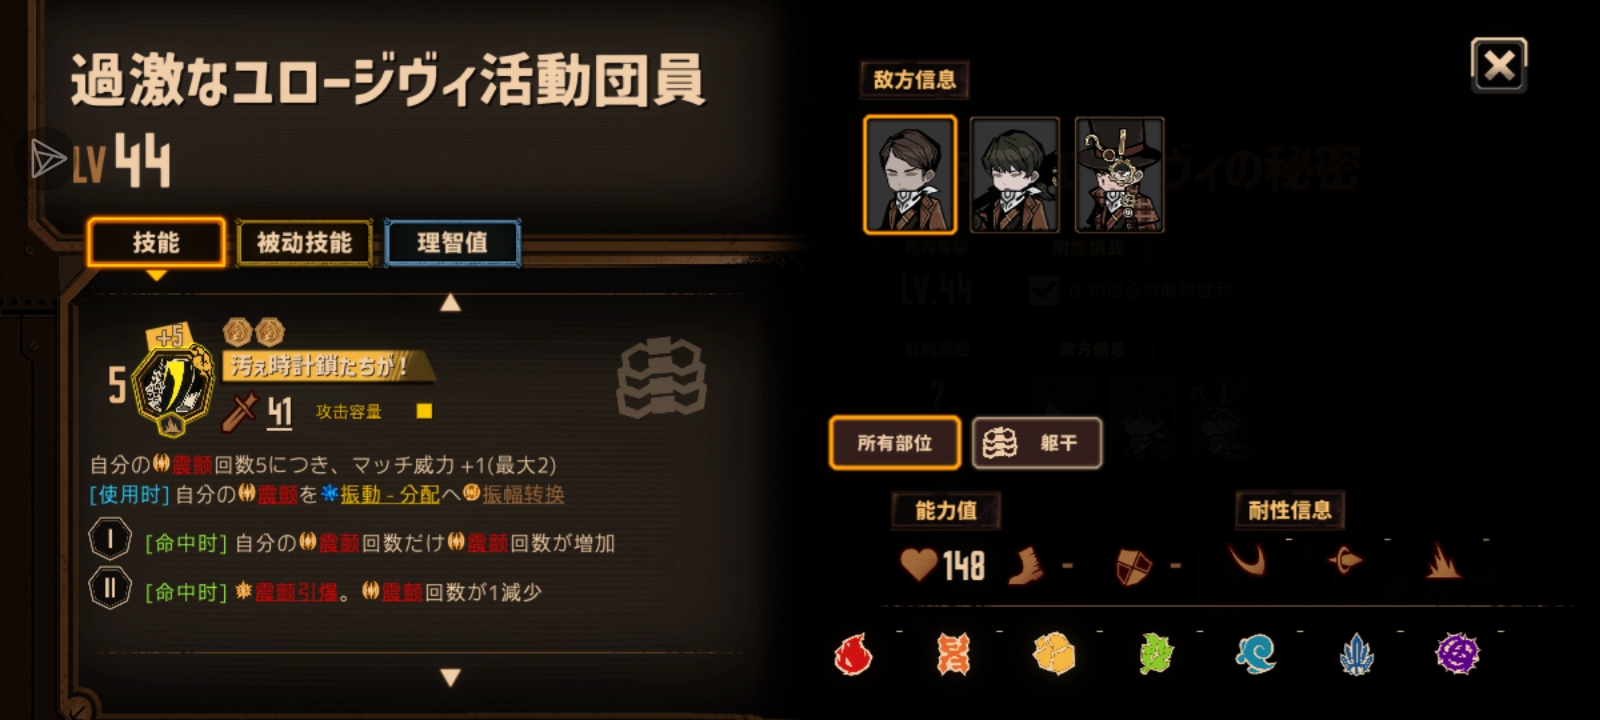Show previous skill with up arrow

pos(451,302)
